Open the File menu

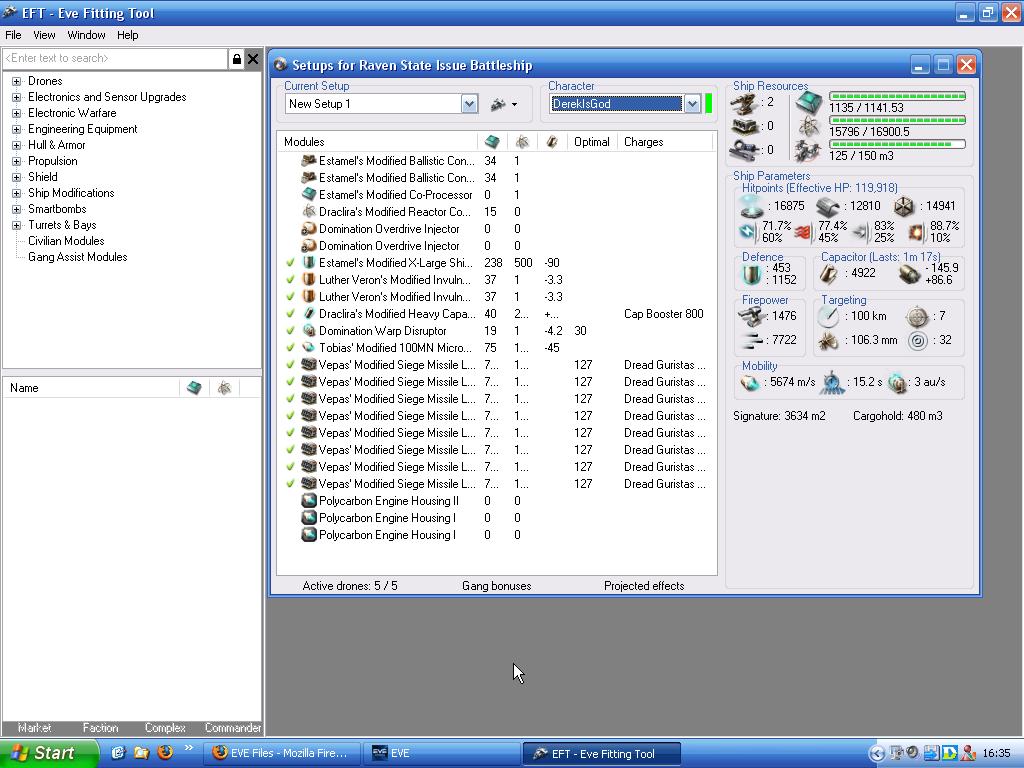point(13,35)
